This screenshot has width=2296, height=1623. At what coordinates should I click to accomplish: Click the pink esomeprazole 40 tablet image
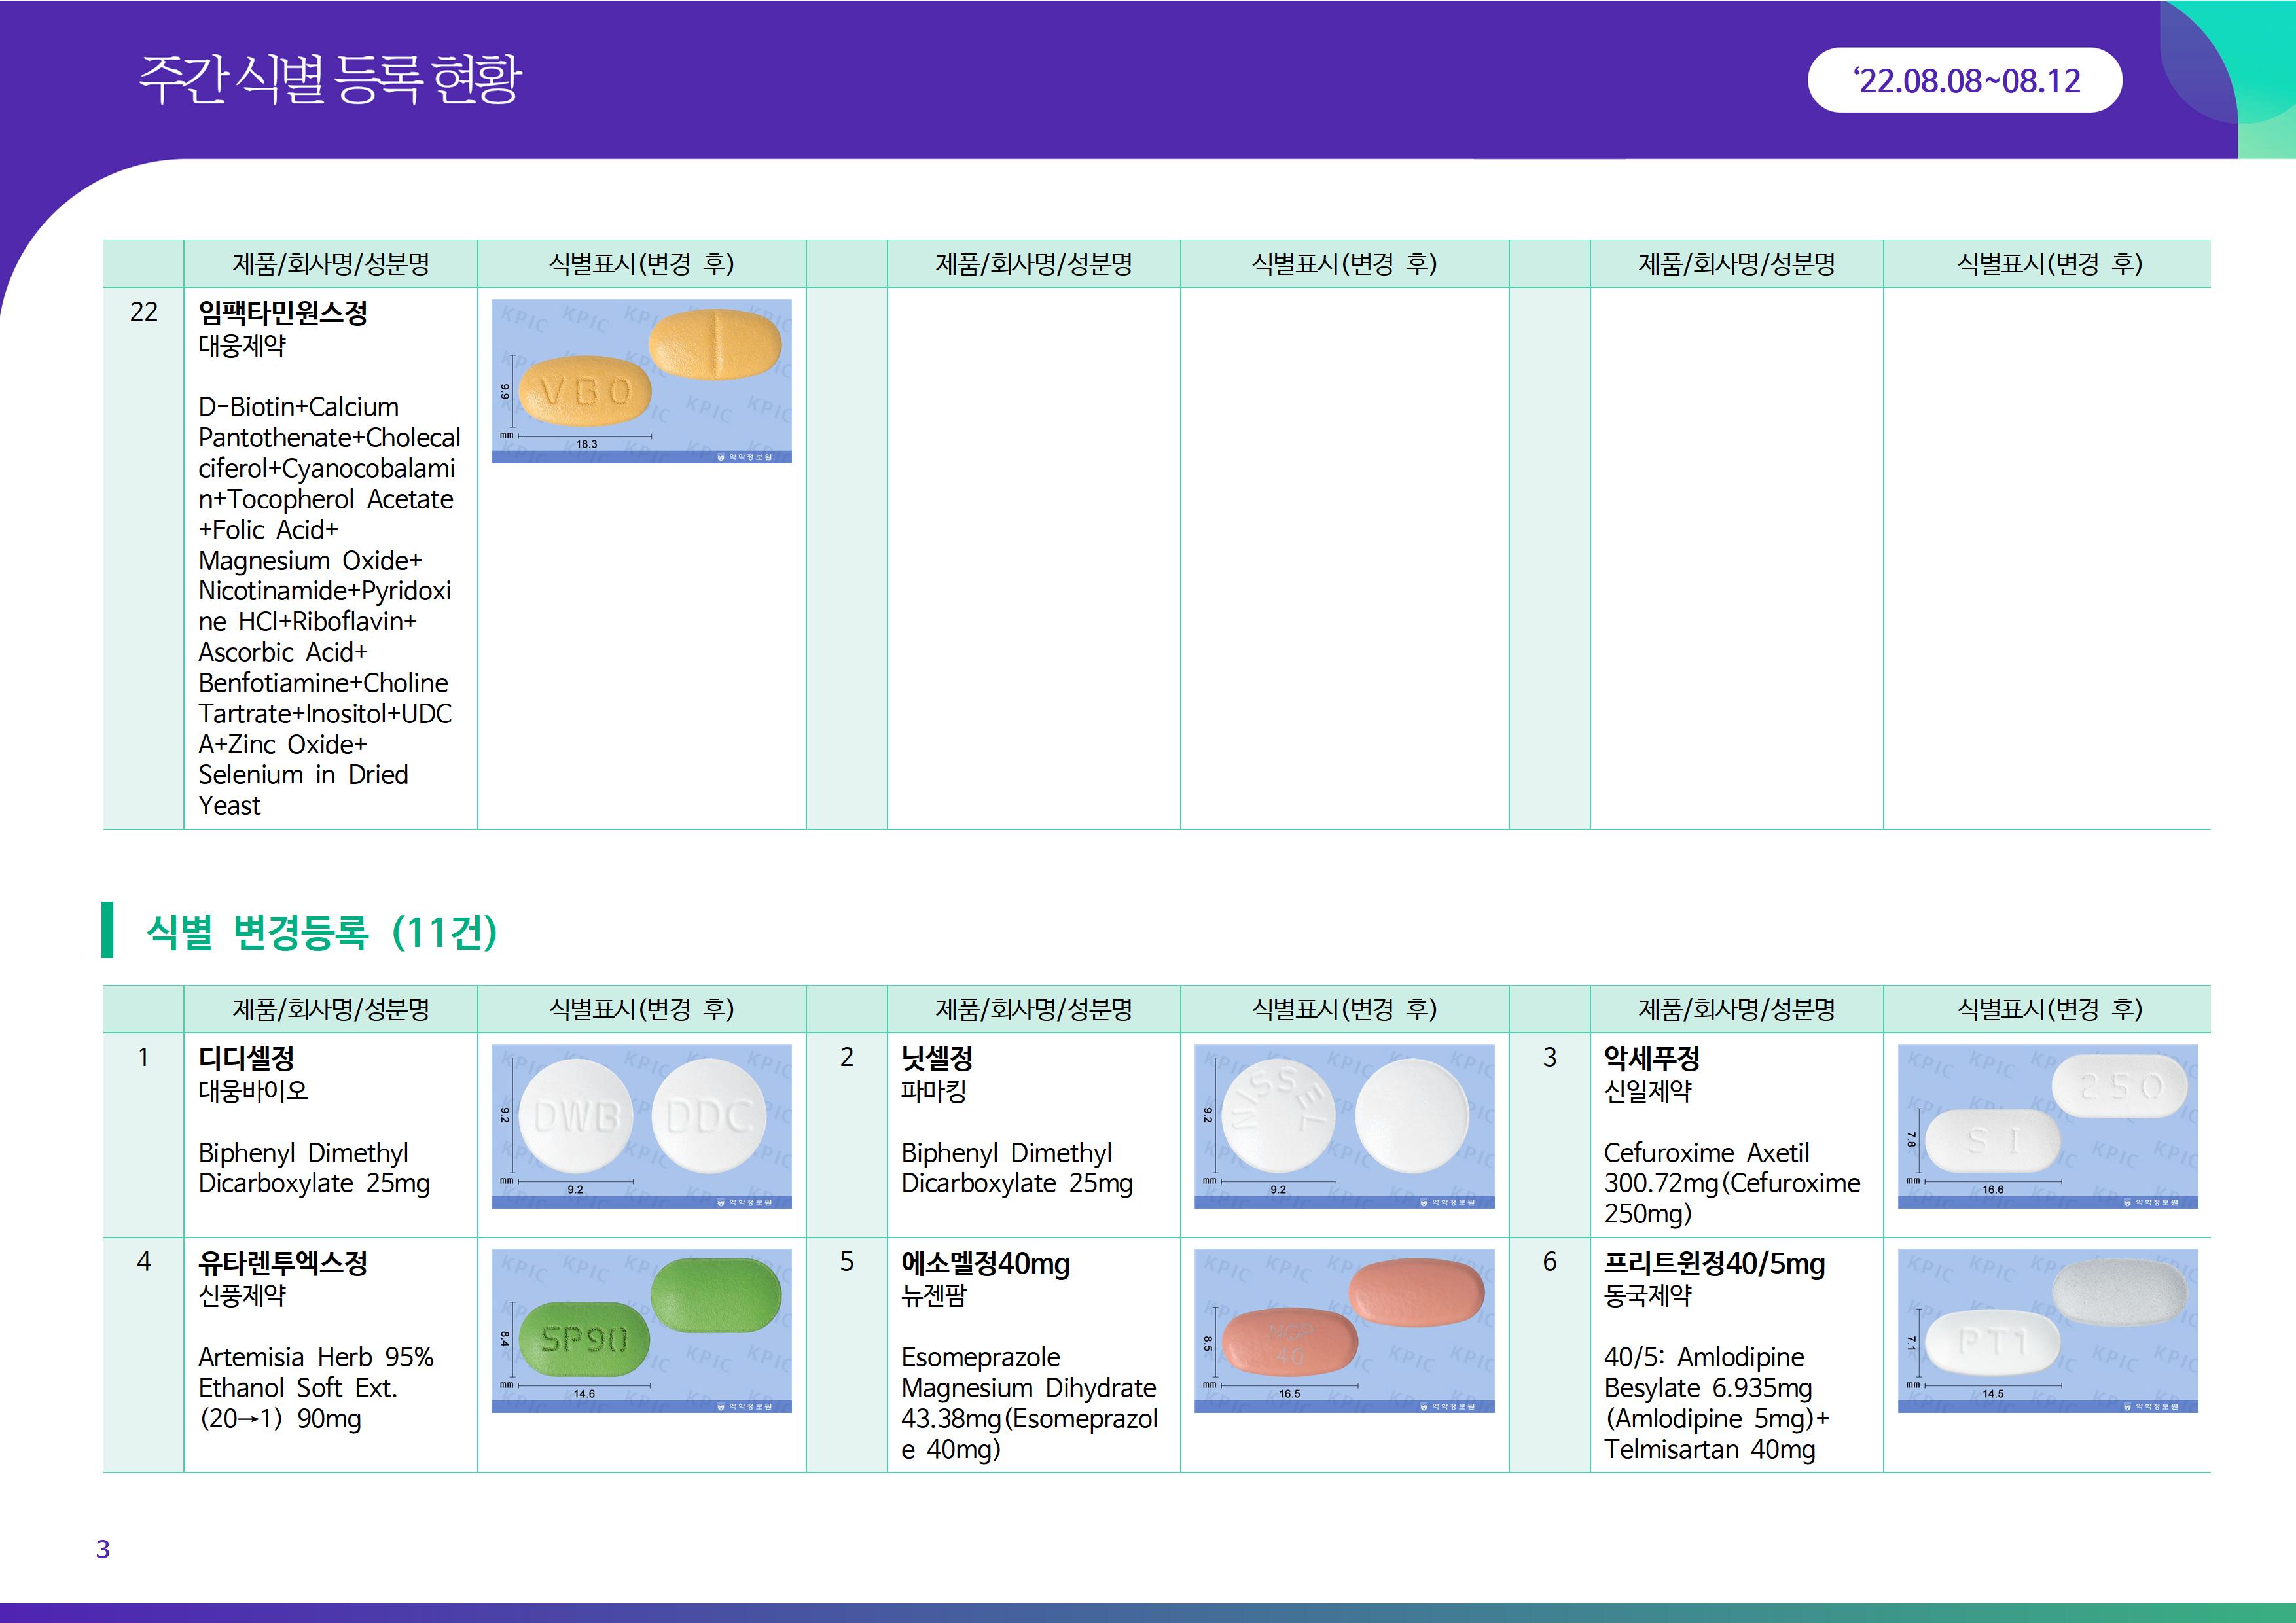1344,1330
